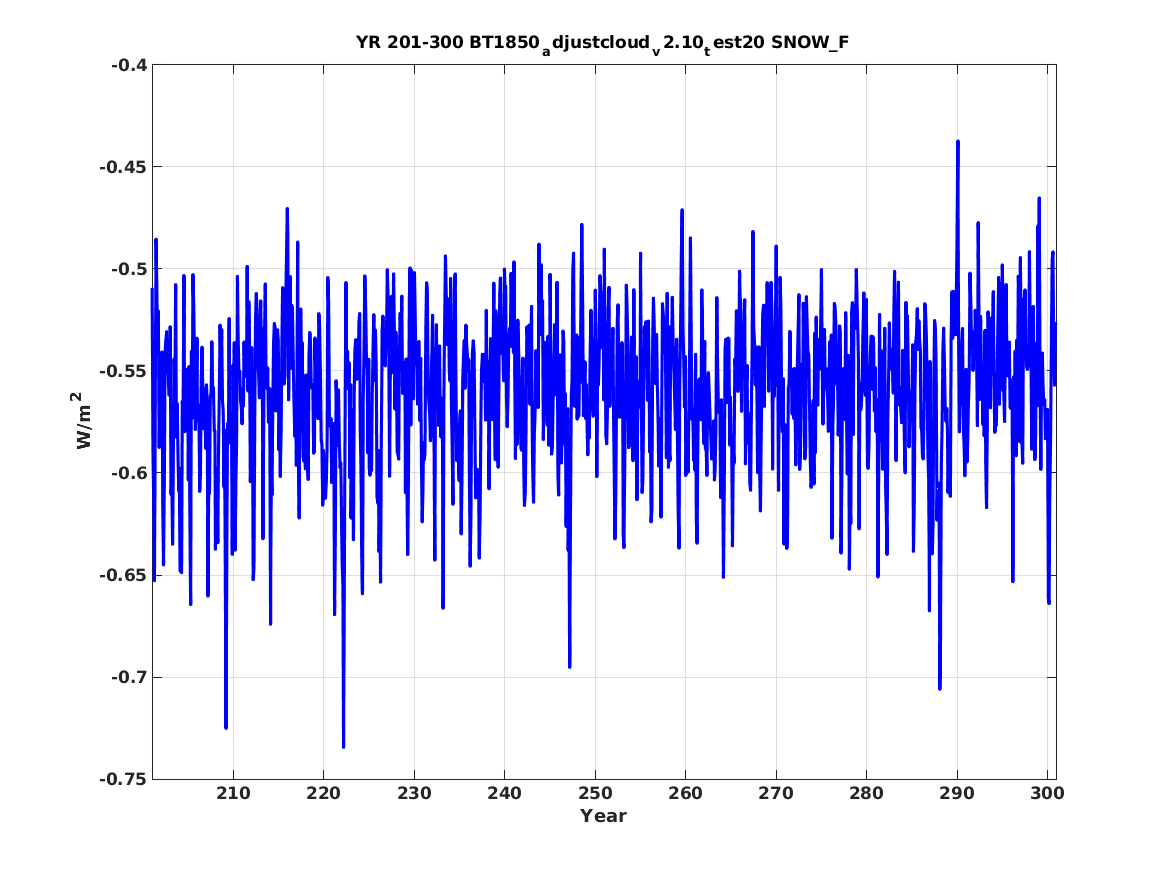Select the highest peak near year 290
Viewport: 1167px width, 875px height.
coord(958,141)
